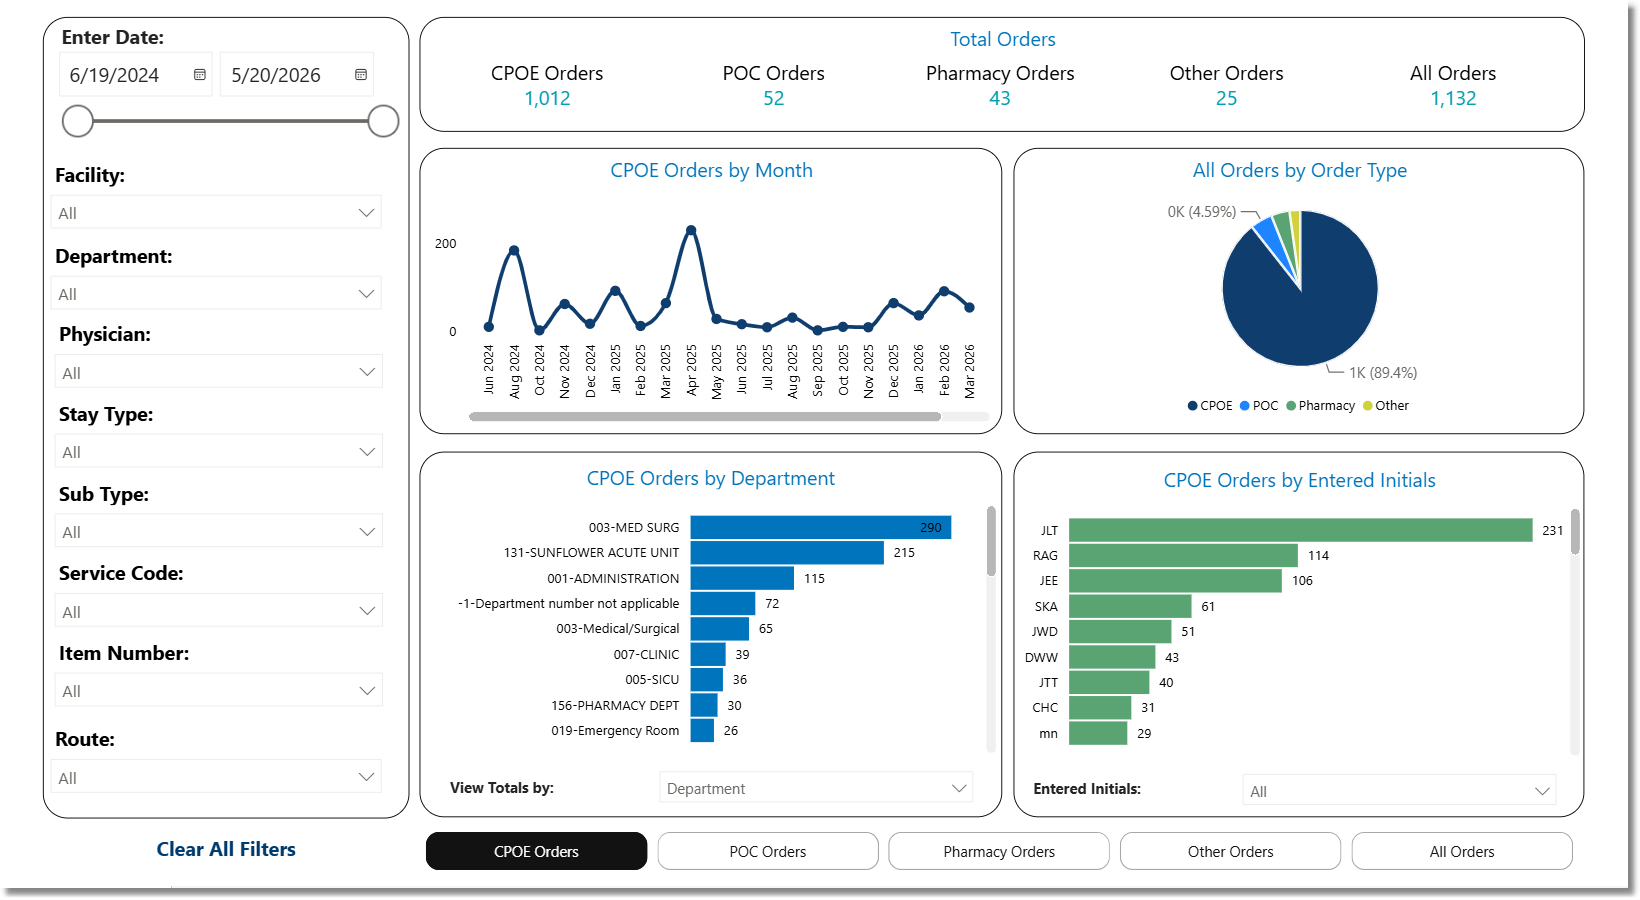Open the end date calendar picker icon

361,75
